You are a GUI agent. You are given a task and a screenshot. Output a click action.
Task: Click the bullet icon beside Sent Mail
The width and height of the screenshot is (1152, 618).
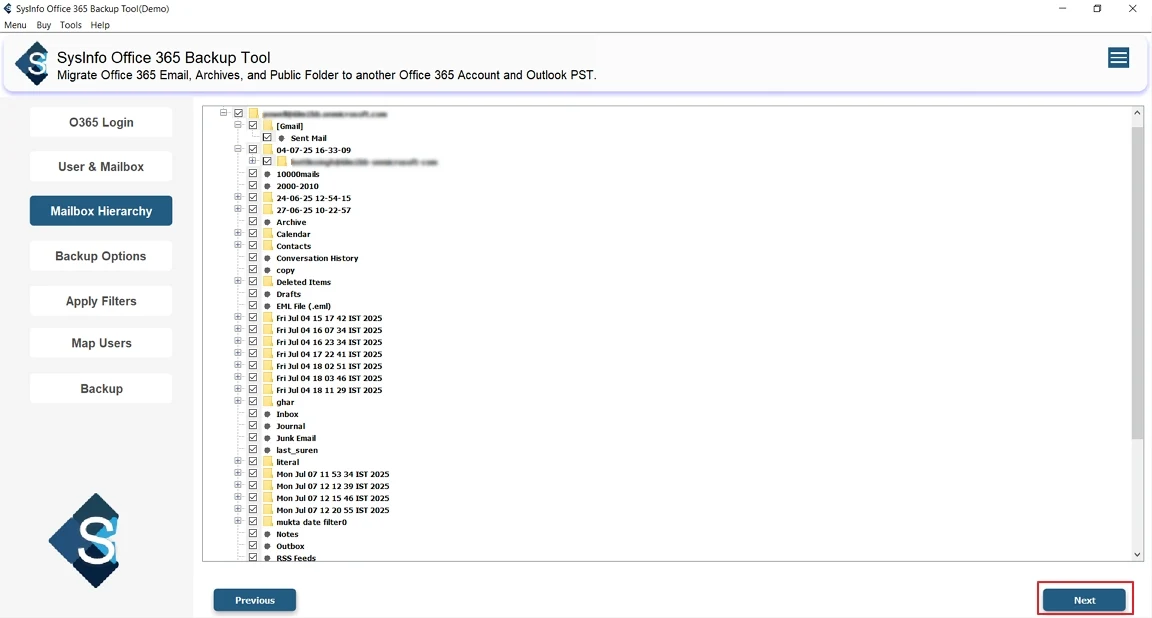pyautogui.click(x=281, y=138)
